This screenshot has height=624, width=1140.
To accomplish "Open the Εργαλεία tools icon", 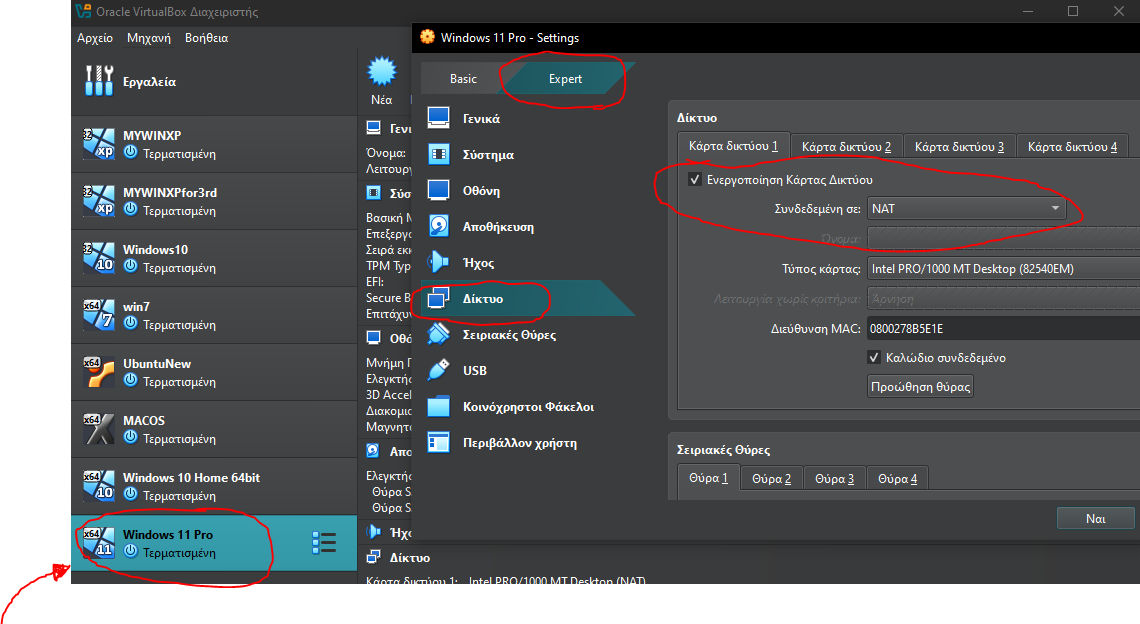I will pyautogui.click(x=99, y=81).
